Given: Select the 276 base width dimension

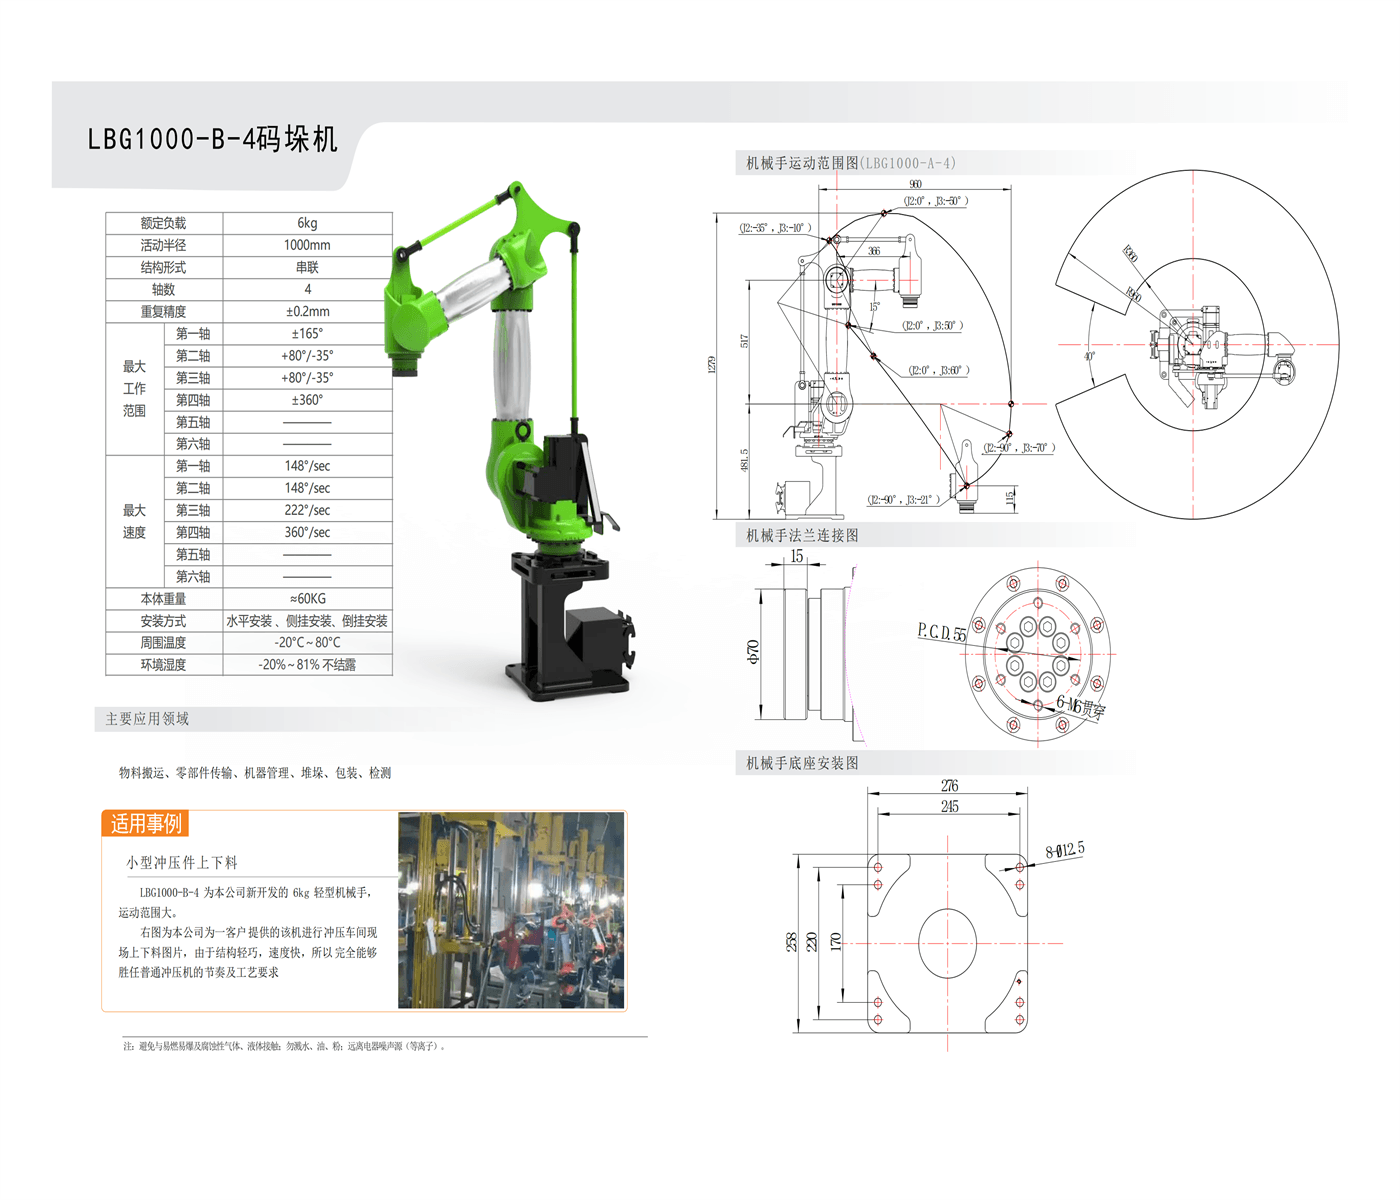Looking at the screenshot, I should [x=949, y=786].
